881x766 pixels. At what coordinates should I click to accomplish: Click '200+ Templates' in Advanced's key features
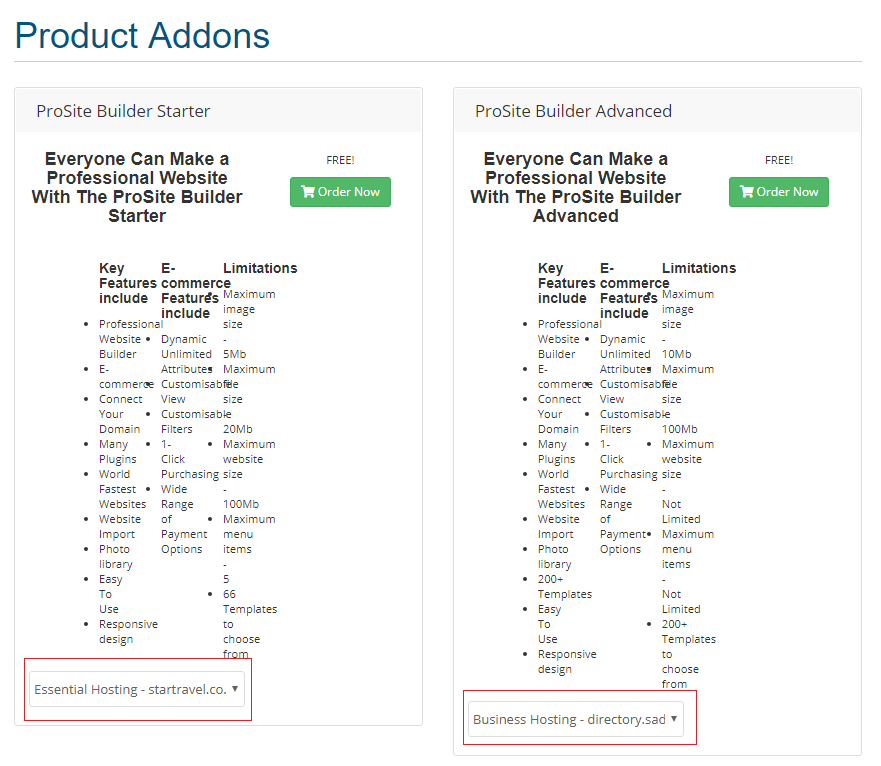tap(564, 587)
